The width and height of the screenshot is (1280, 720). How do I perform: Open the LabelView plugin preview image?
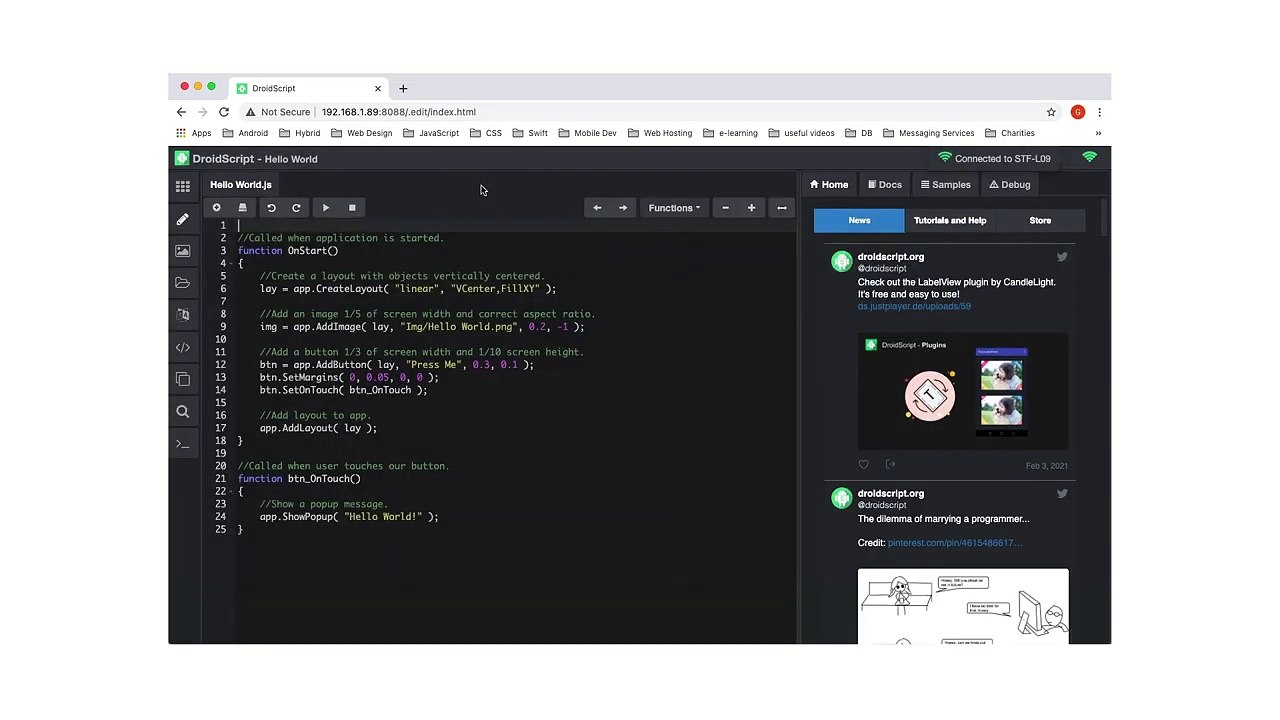coord(963,392)
